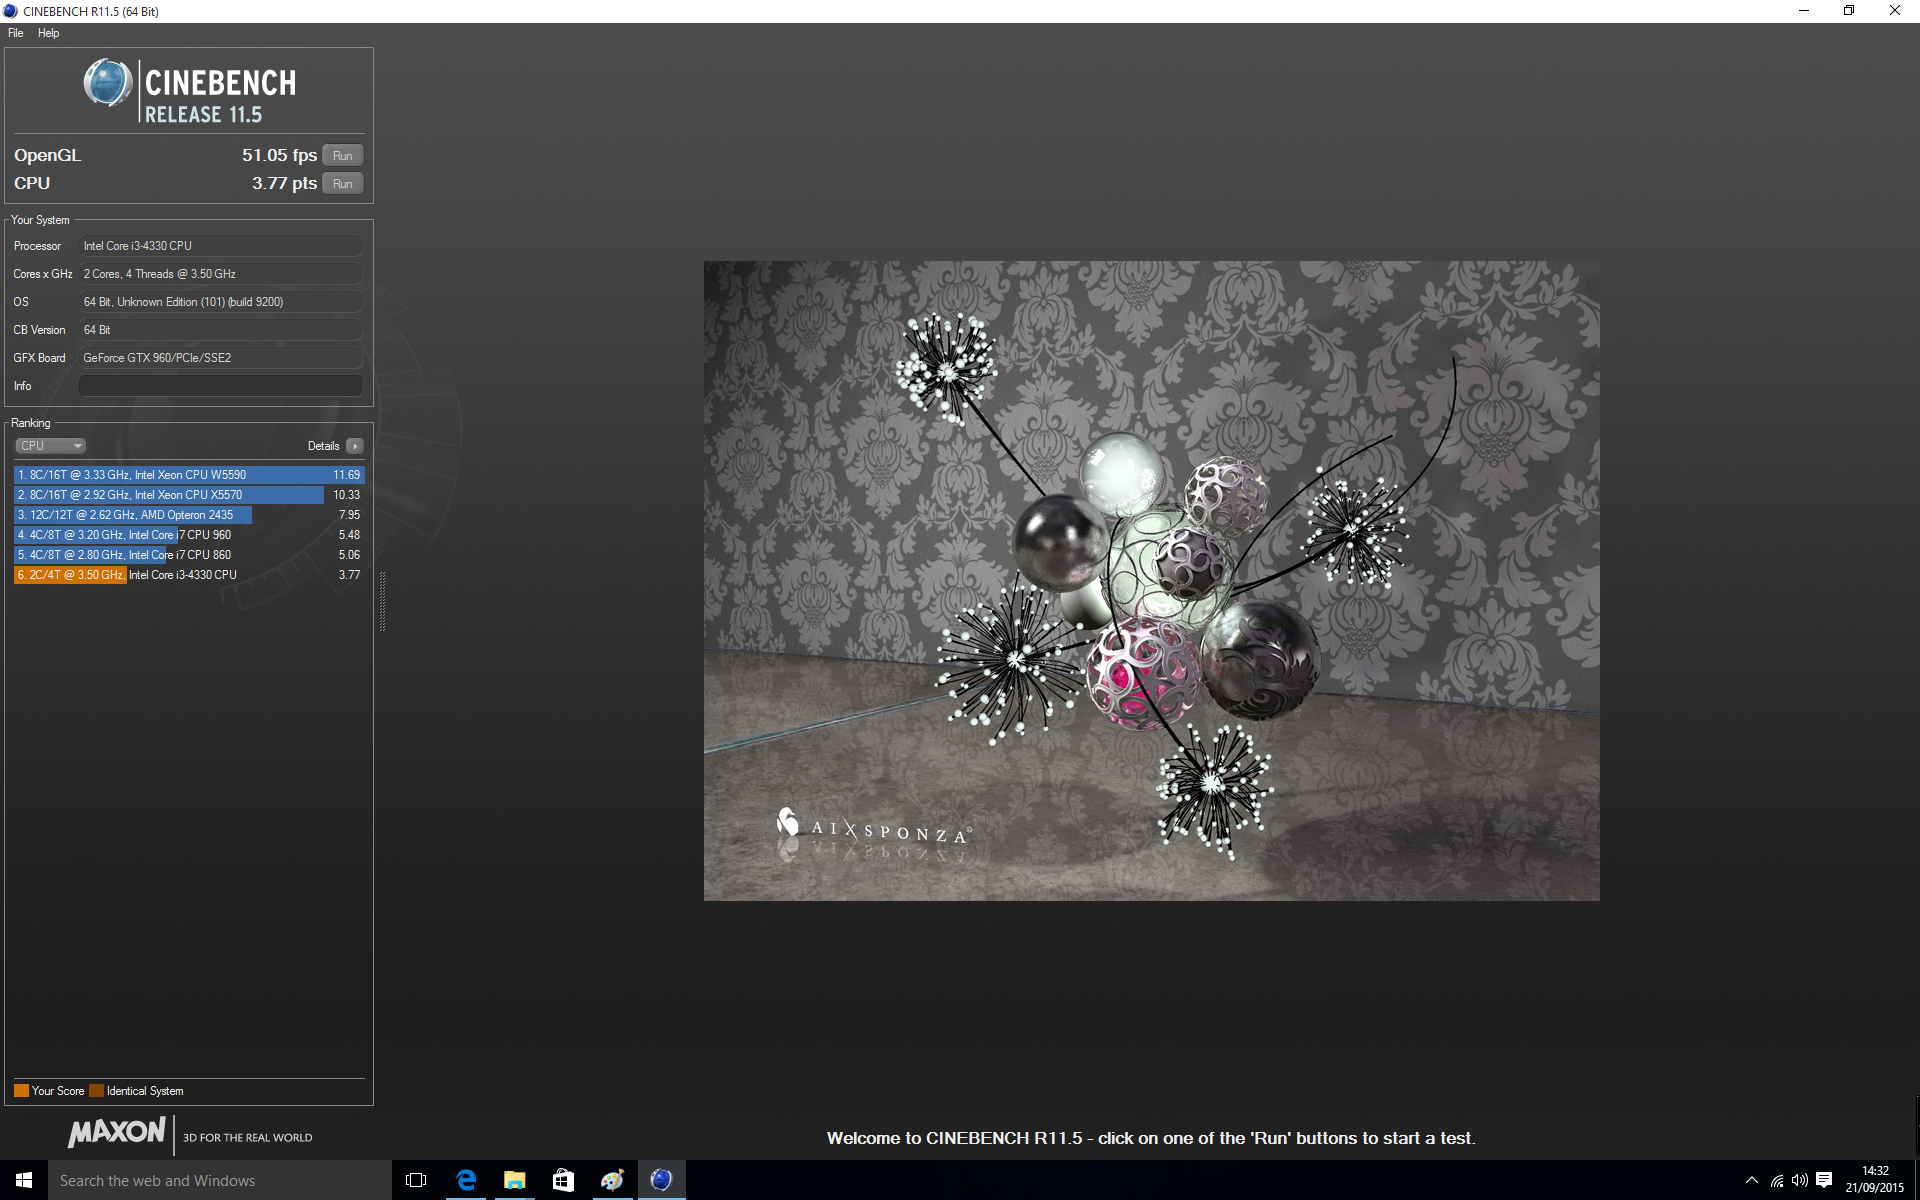This screenshot has height=1200, width=1920.
Task: Expand the ranking Details arrow
Action: [355, 446]
